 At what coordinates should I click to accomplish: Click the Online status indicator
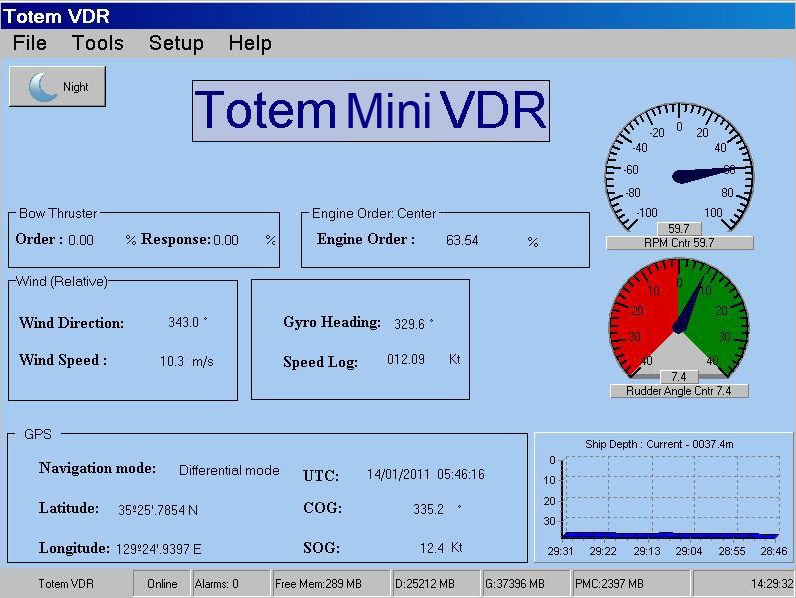pyautogui.click(x=162, y=584)
